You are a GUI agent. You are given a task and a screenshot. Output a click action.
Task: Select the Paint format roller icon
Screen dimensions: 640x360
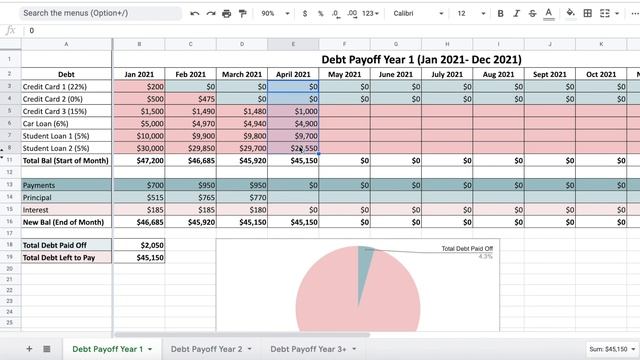pyautogui.click(x=242, y=13)
